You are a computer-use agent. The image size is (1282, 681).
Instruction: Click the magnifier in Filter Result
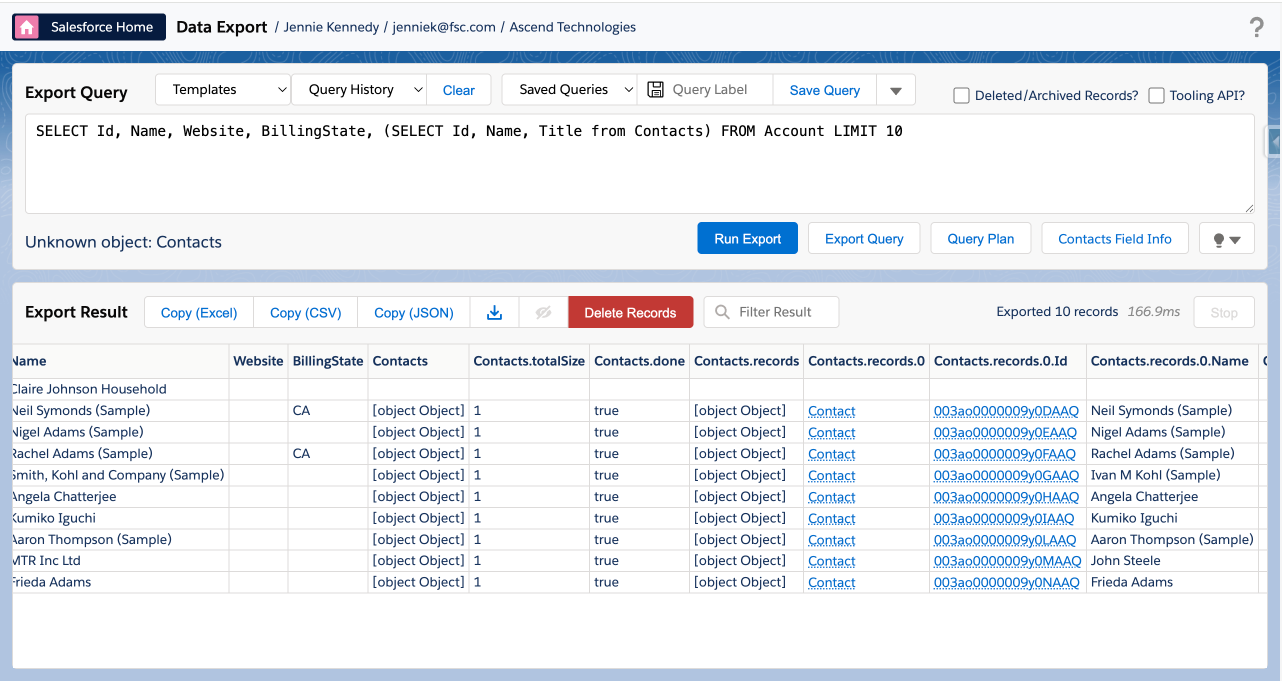coord(721,311)
